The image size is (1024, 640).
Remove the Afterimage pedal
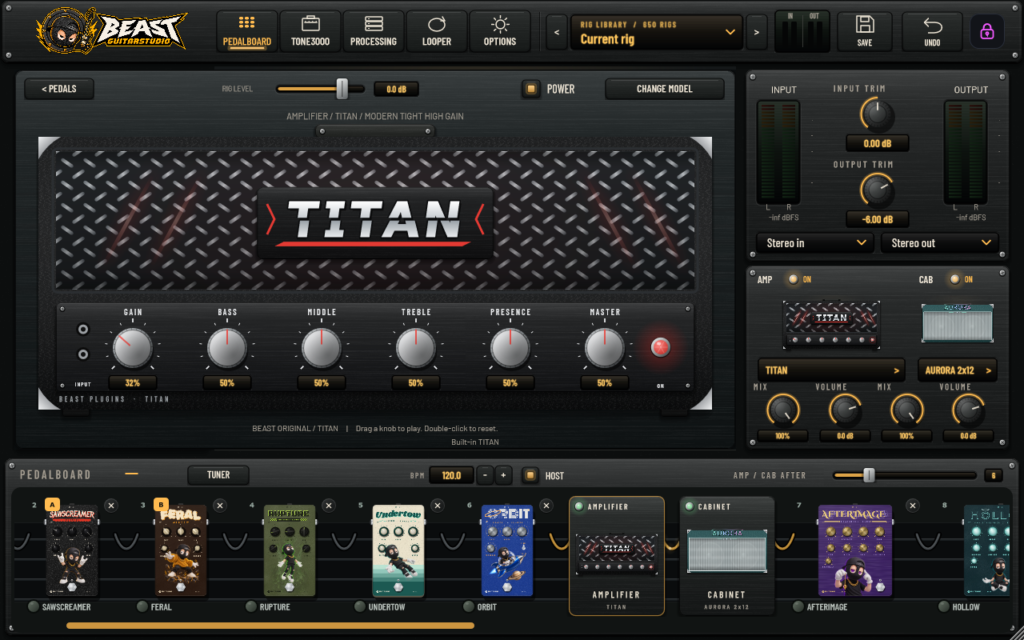[913, 505]
